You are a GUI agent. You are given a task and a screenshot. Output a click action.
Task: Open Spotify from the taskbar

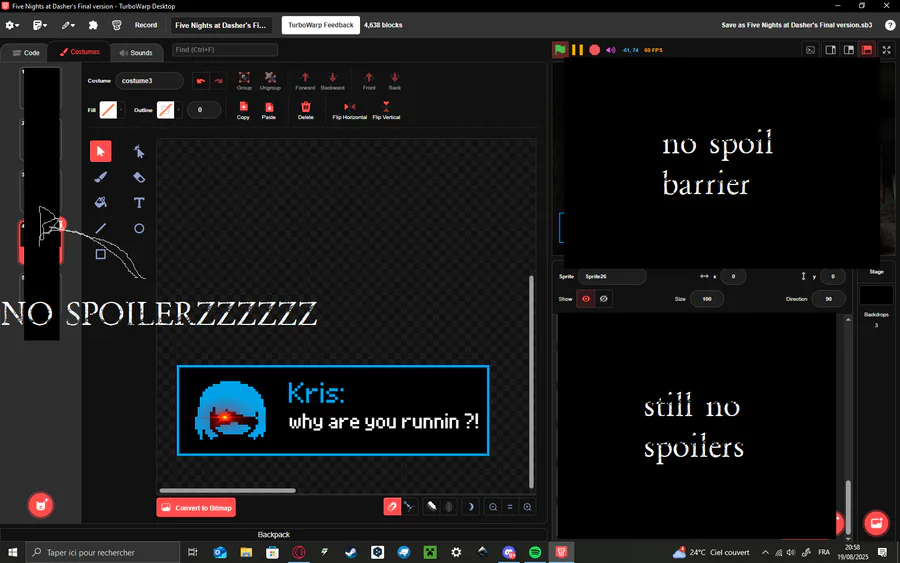[x=535, y=552]
